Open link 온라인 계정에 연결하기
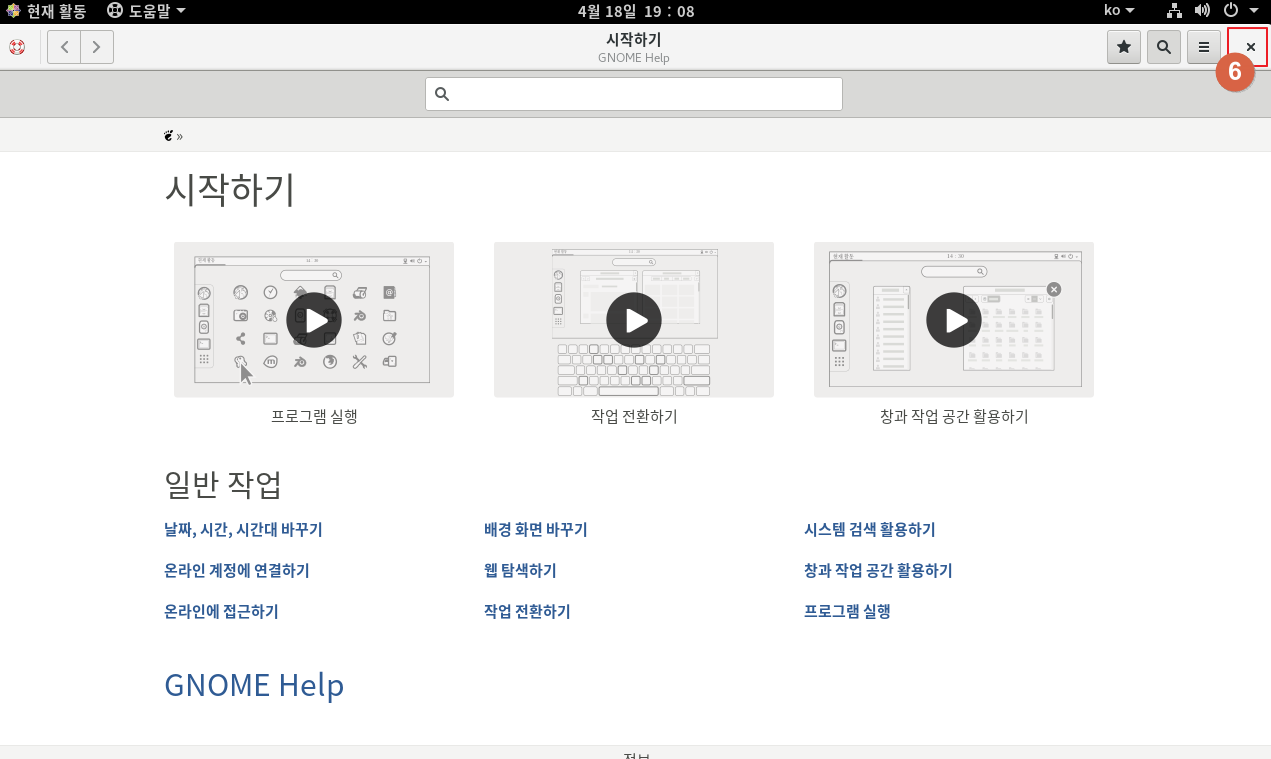 tap(237, 571)
